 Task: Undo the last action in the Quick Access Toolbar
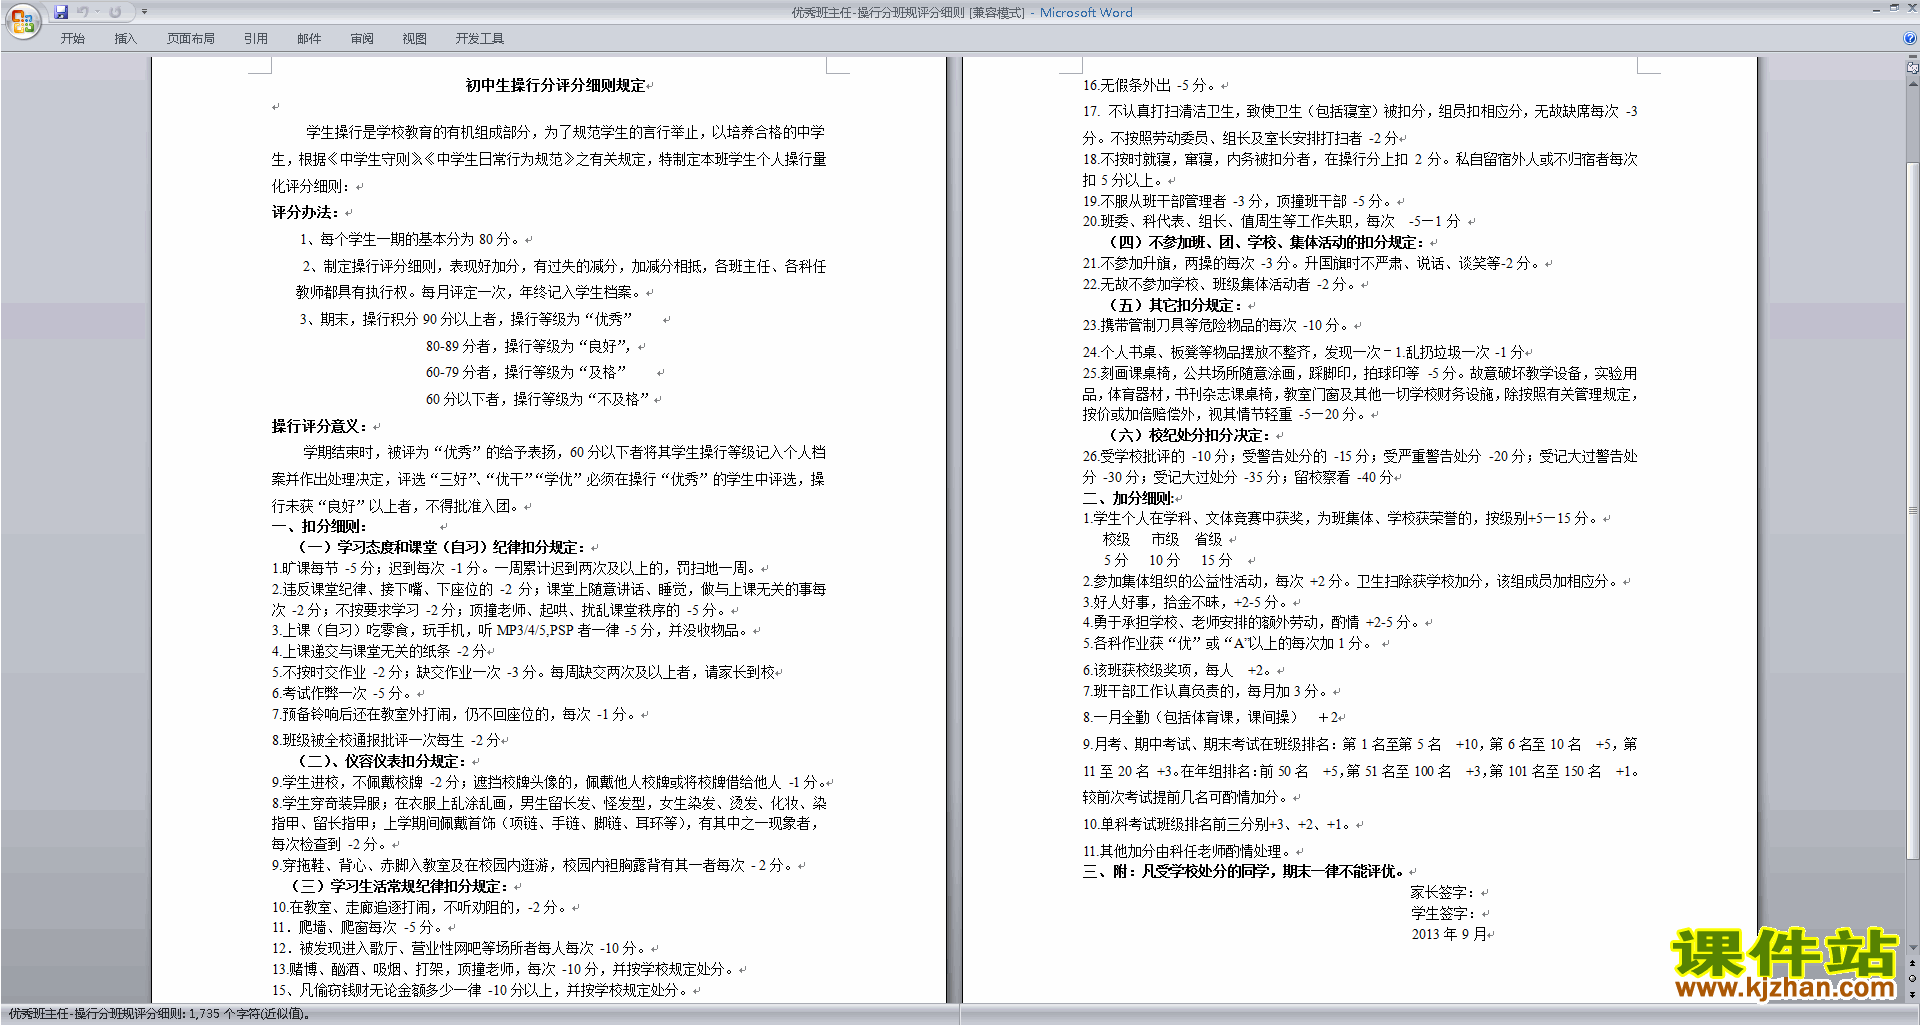click(83, 12)
